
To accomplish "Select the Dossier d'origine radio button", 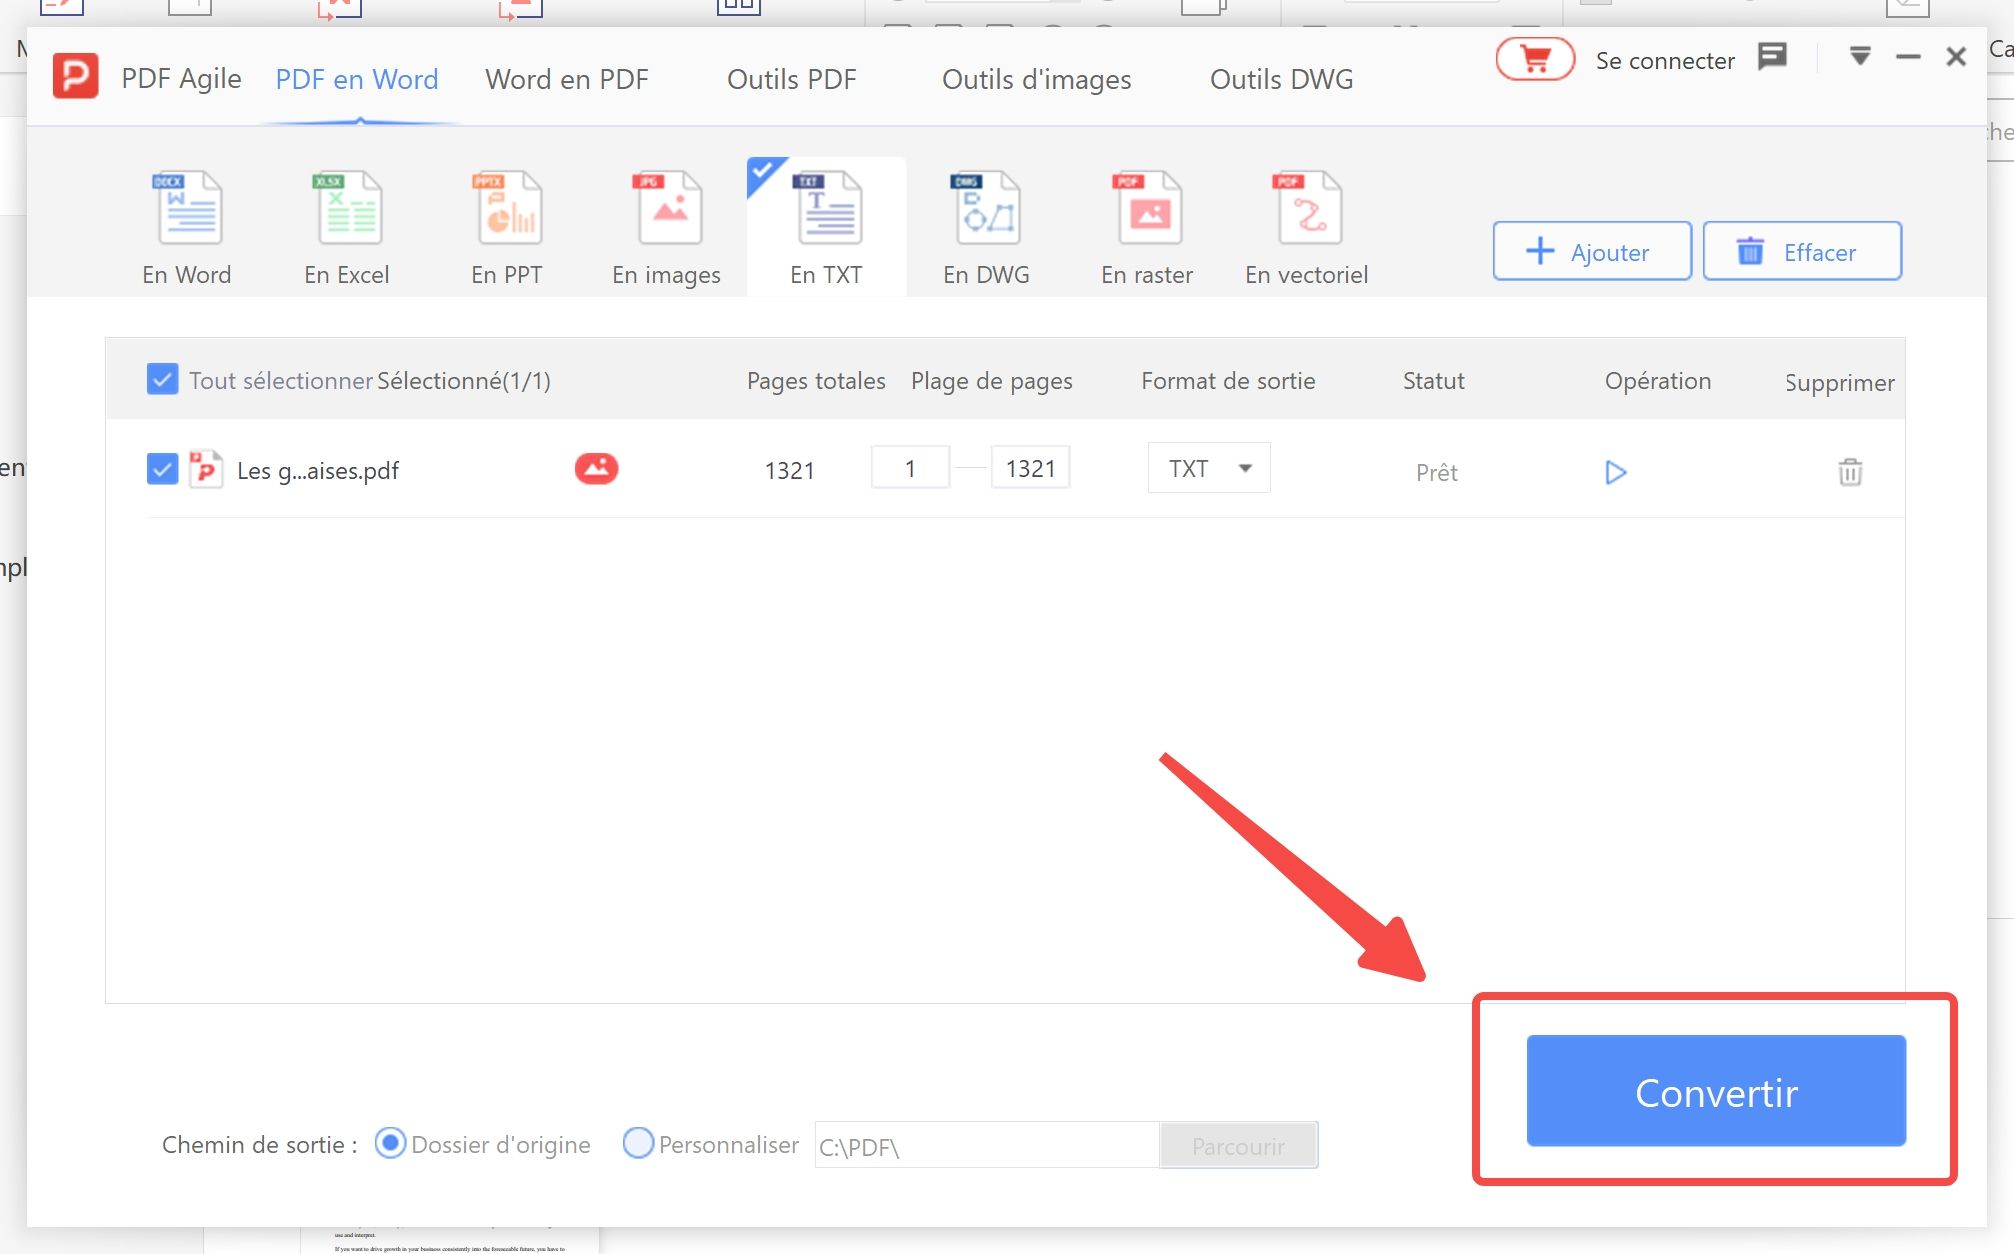I will (x=390, y=1143).
